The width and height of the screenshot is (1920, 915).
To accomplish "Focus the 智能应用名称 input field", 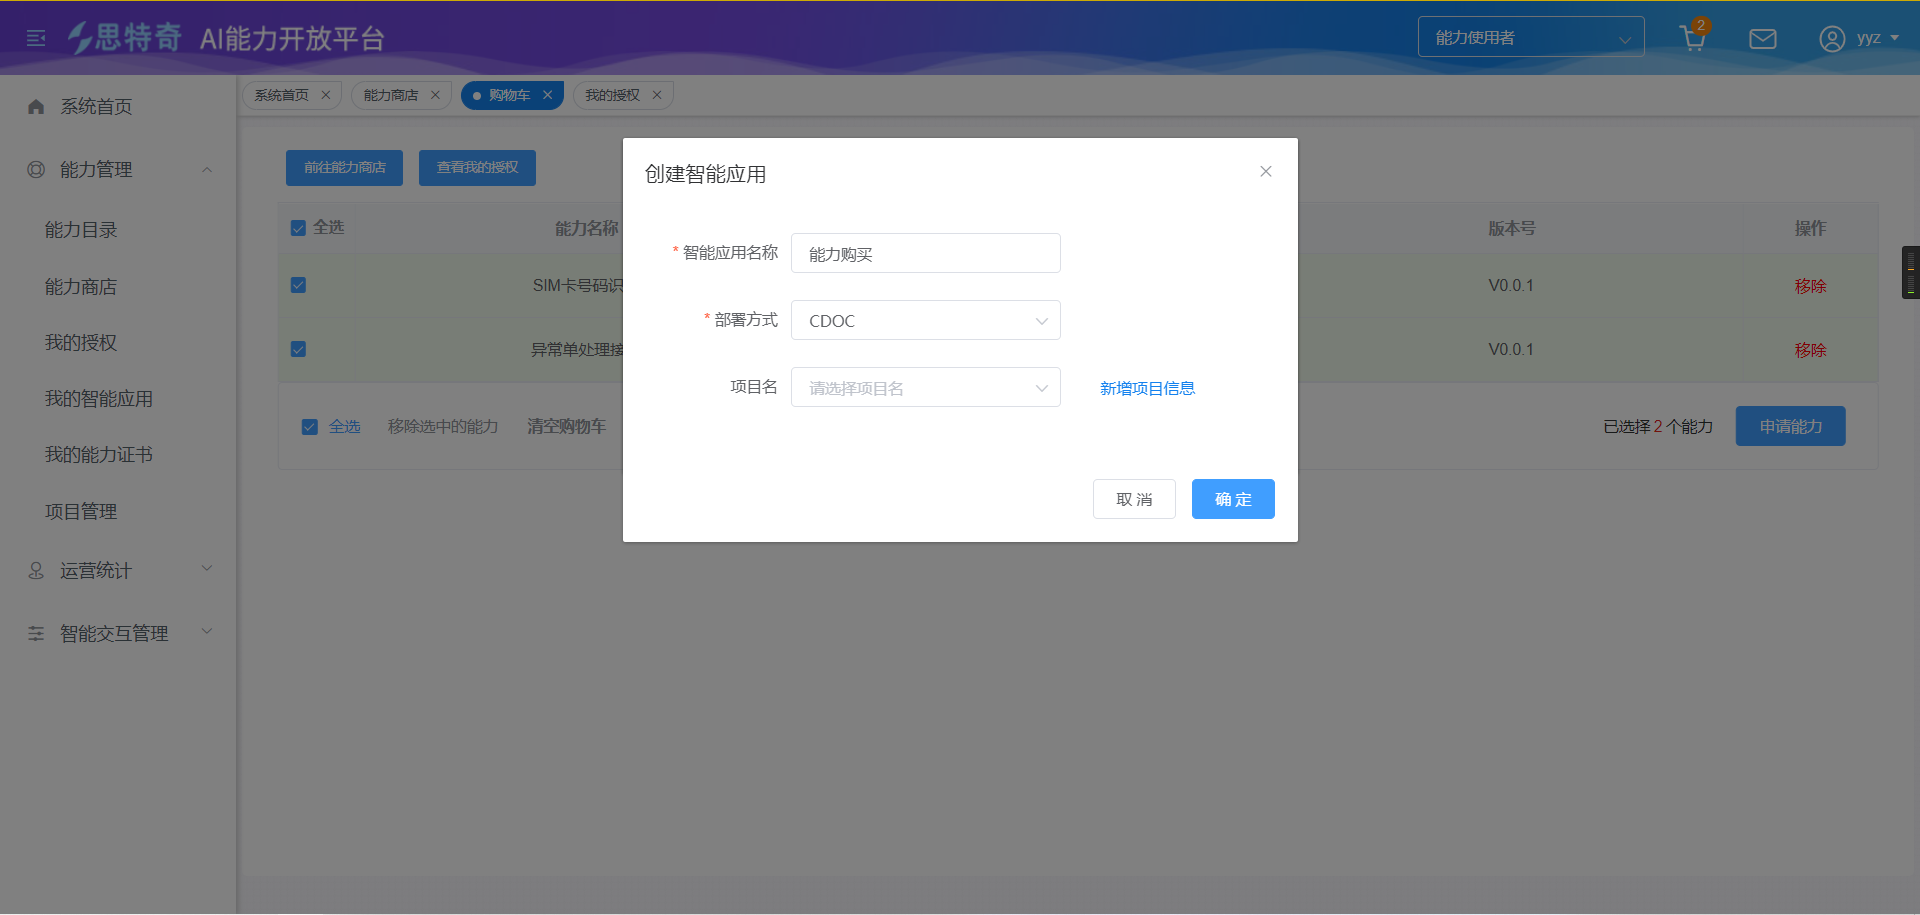I will (926, 253).
